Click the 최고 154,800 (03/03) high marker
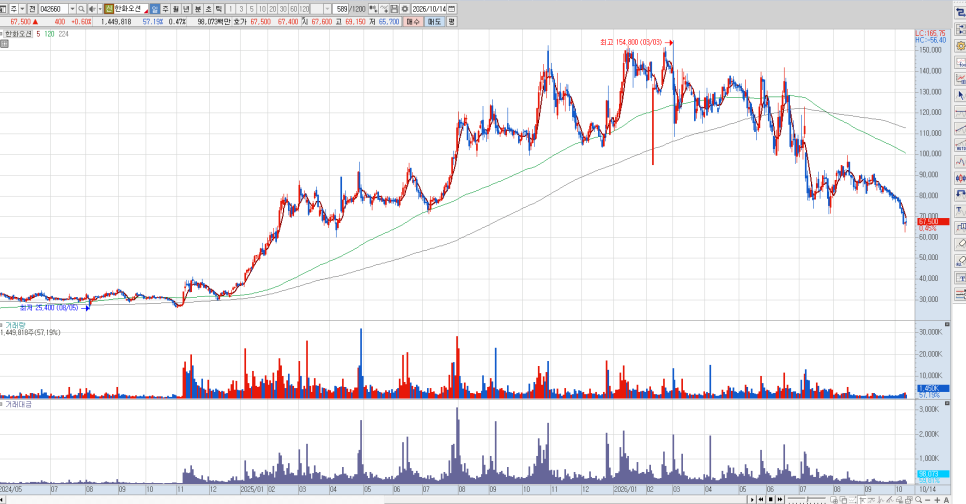Viewport: 966px width, 504px height. (x=631, y=42)
